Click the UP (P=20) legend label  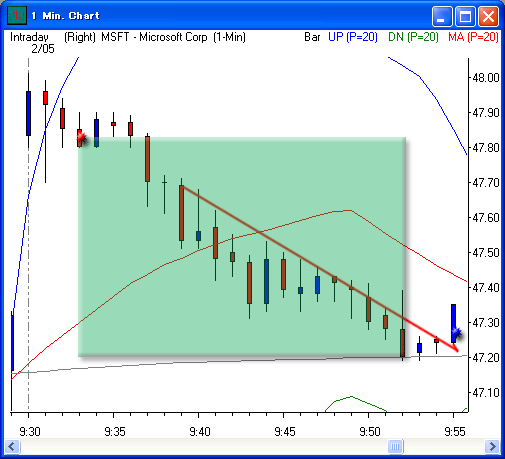tap(353, 37)
